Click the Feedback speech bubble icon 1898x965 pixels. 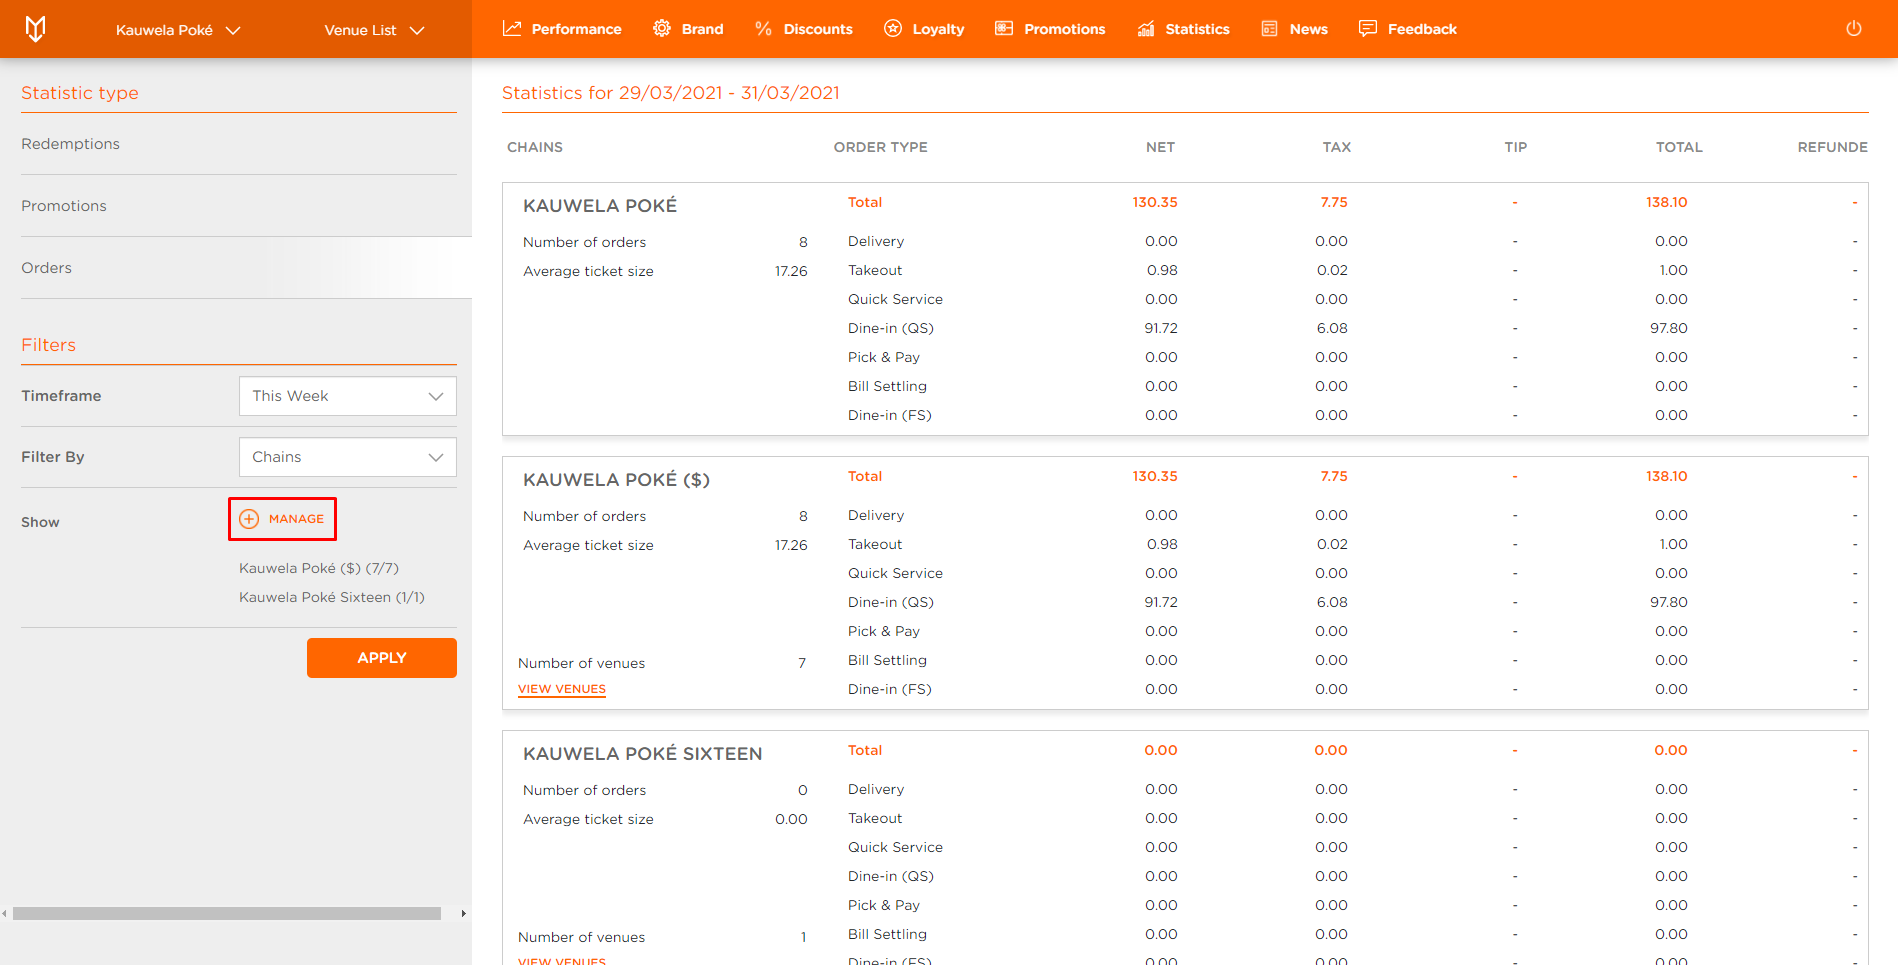[x=1368, y=29]
